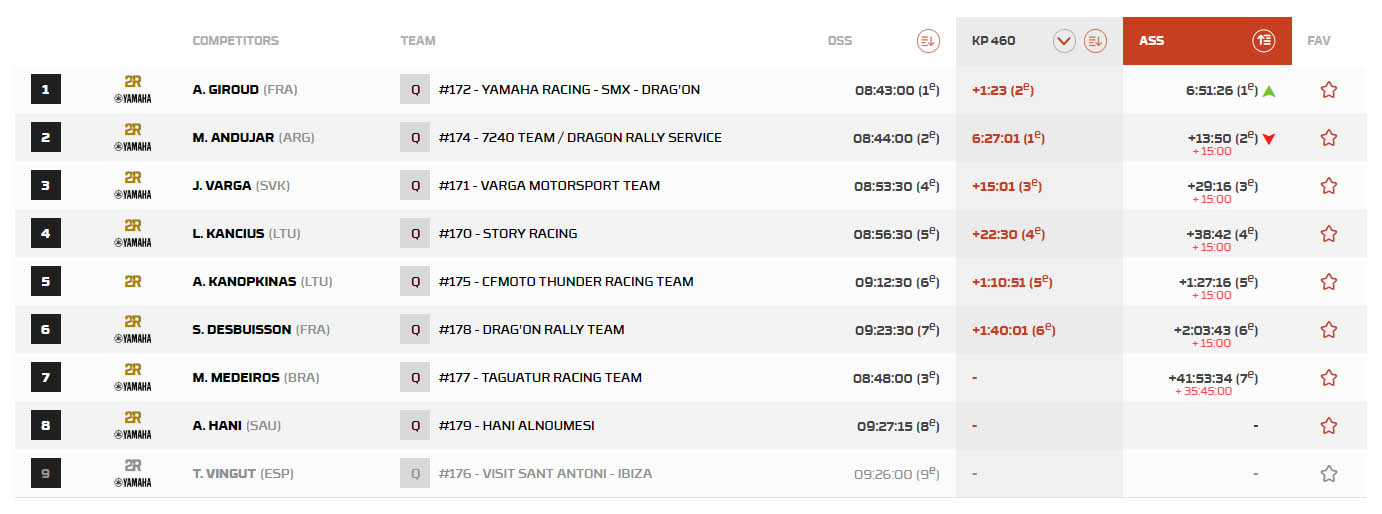Click the Q badge beside #175 CFMOTO Thunder
The width and height of the screenshot is (1382, 514).
(415, 282)
